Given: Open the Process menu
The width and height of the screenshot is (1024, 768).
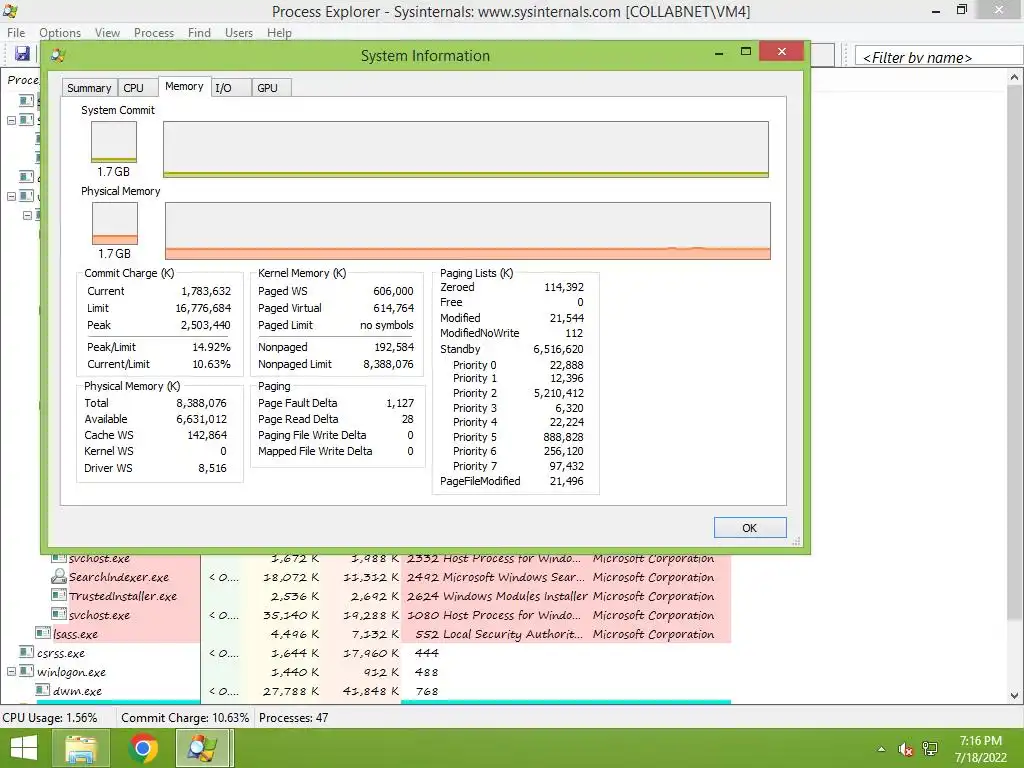Looking at the screenshot, I should click(x=153, y=33).
